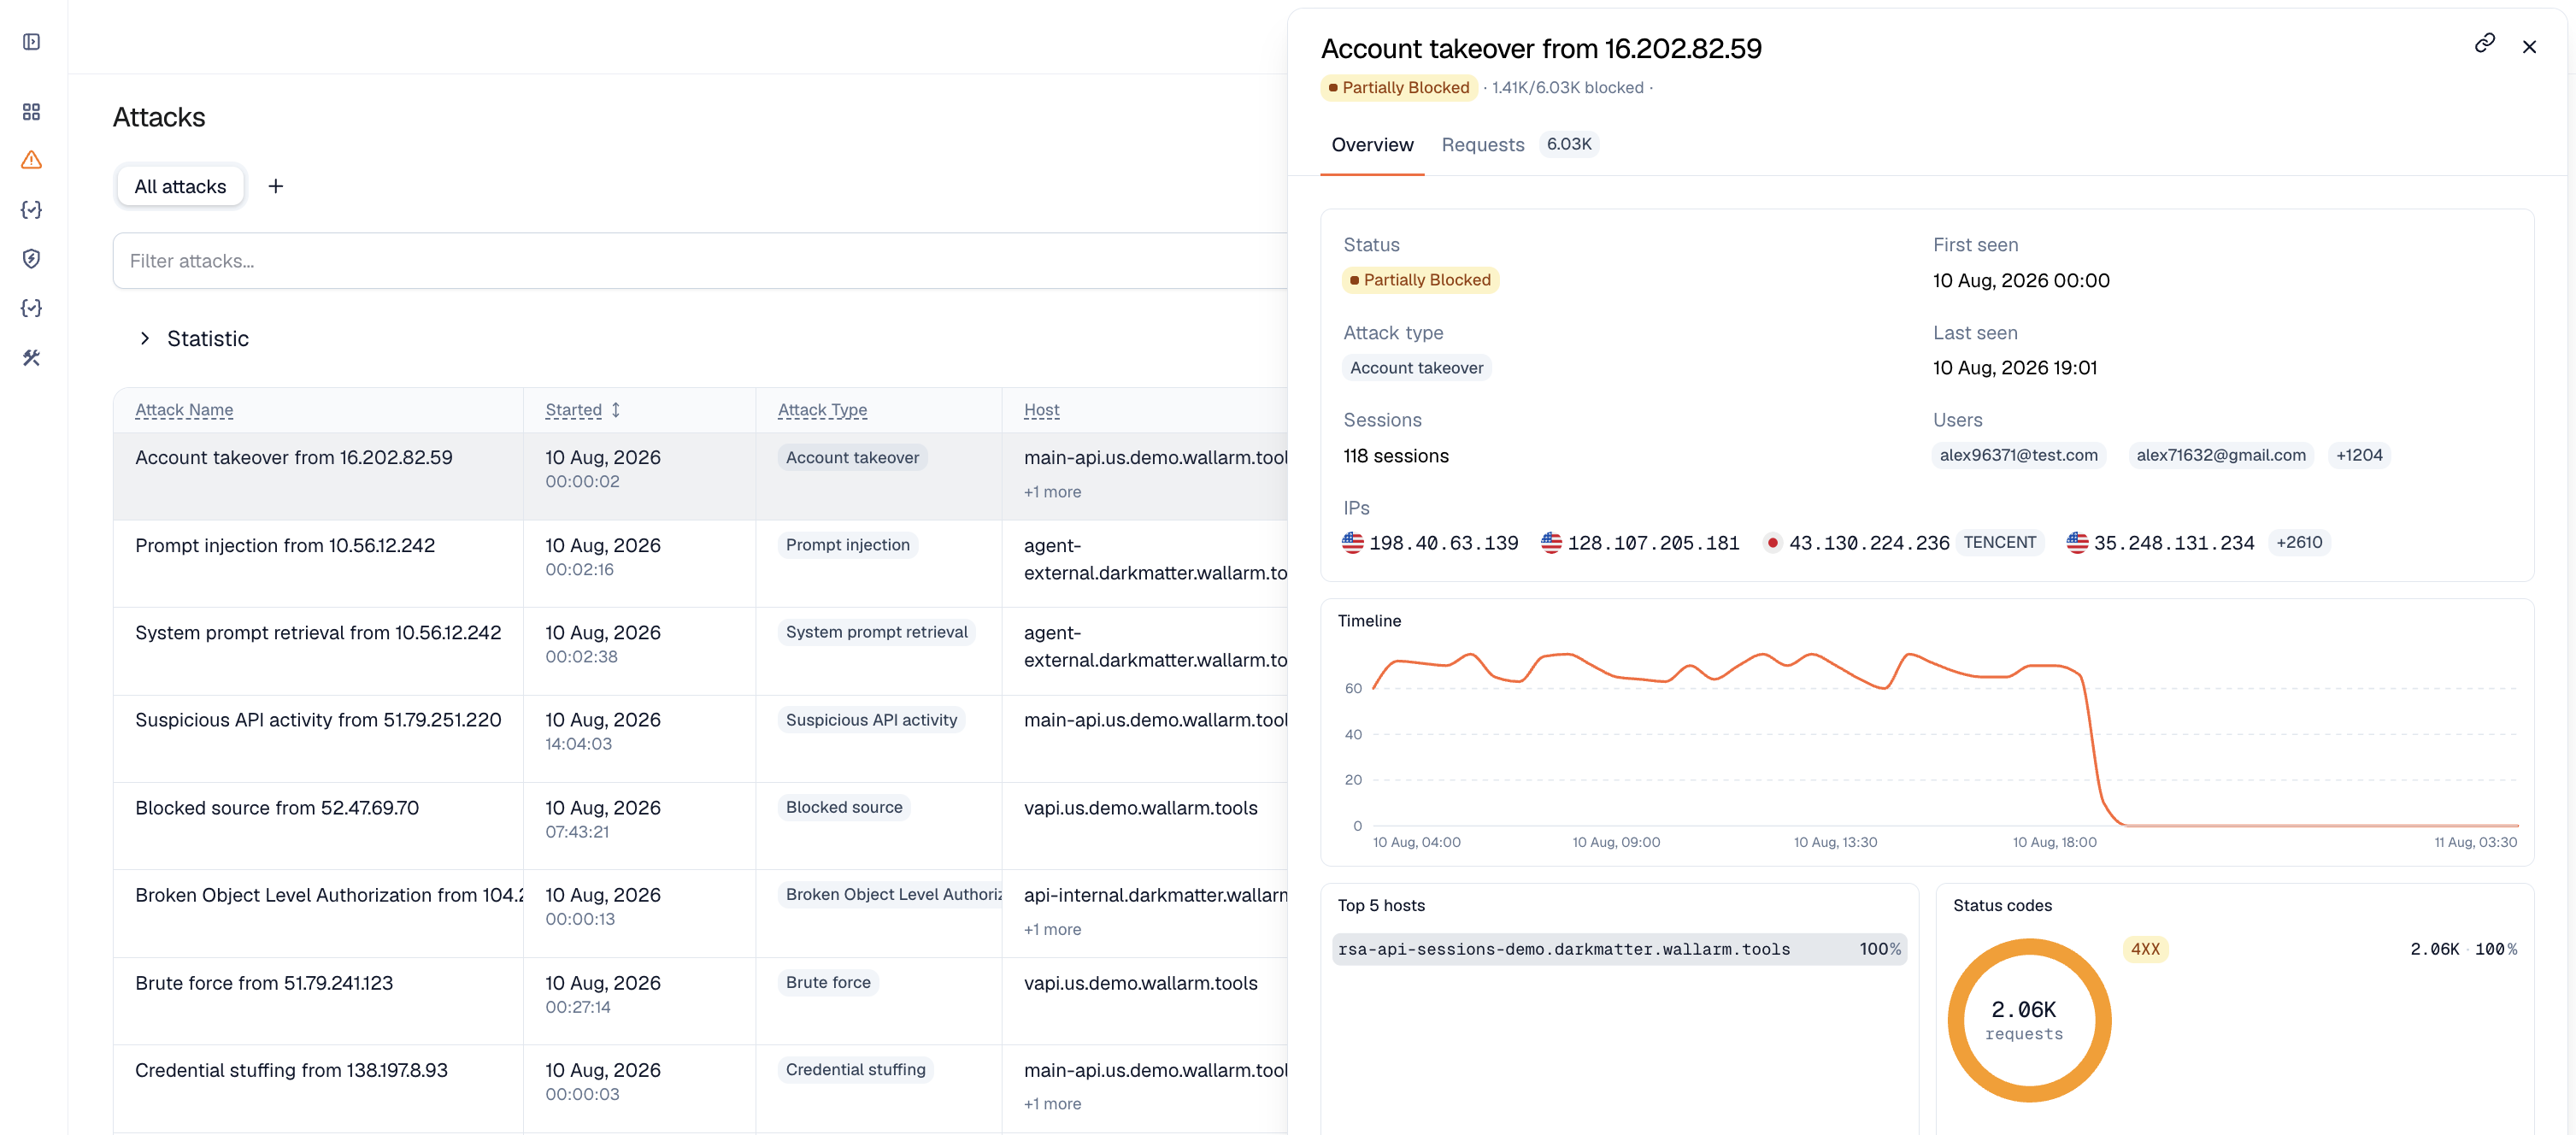This screenshot has width=2576, height=1135.
Task: Open the shield security icon in sidebar
Action: (31, 259)
